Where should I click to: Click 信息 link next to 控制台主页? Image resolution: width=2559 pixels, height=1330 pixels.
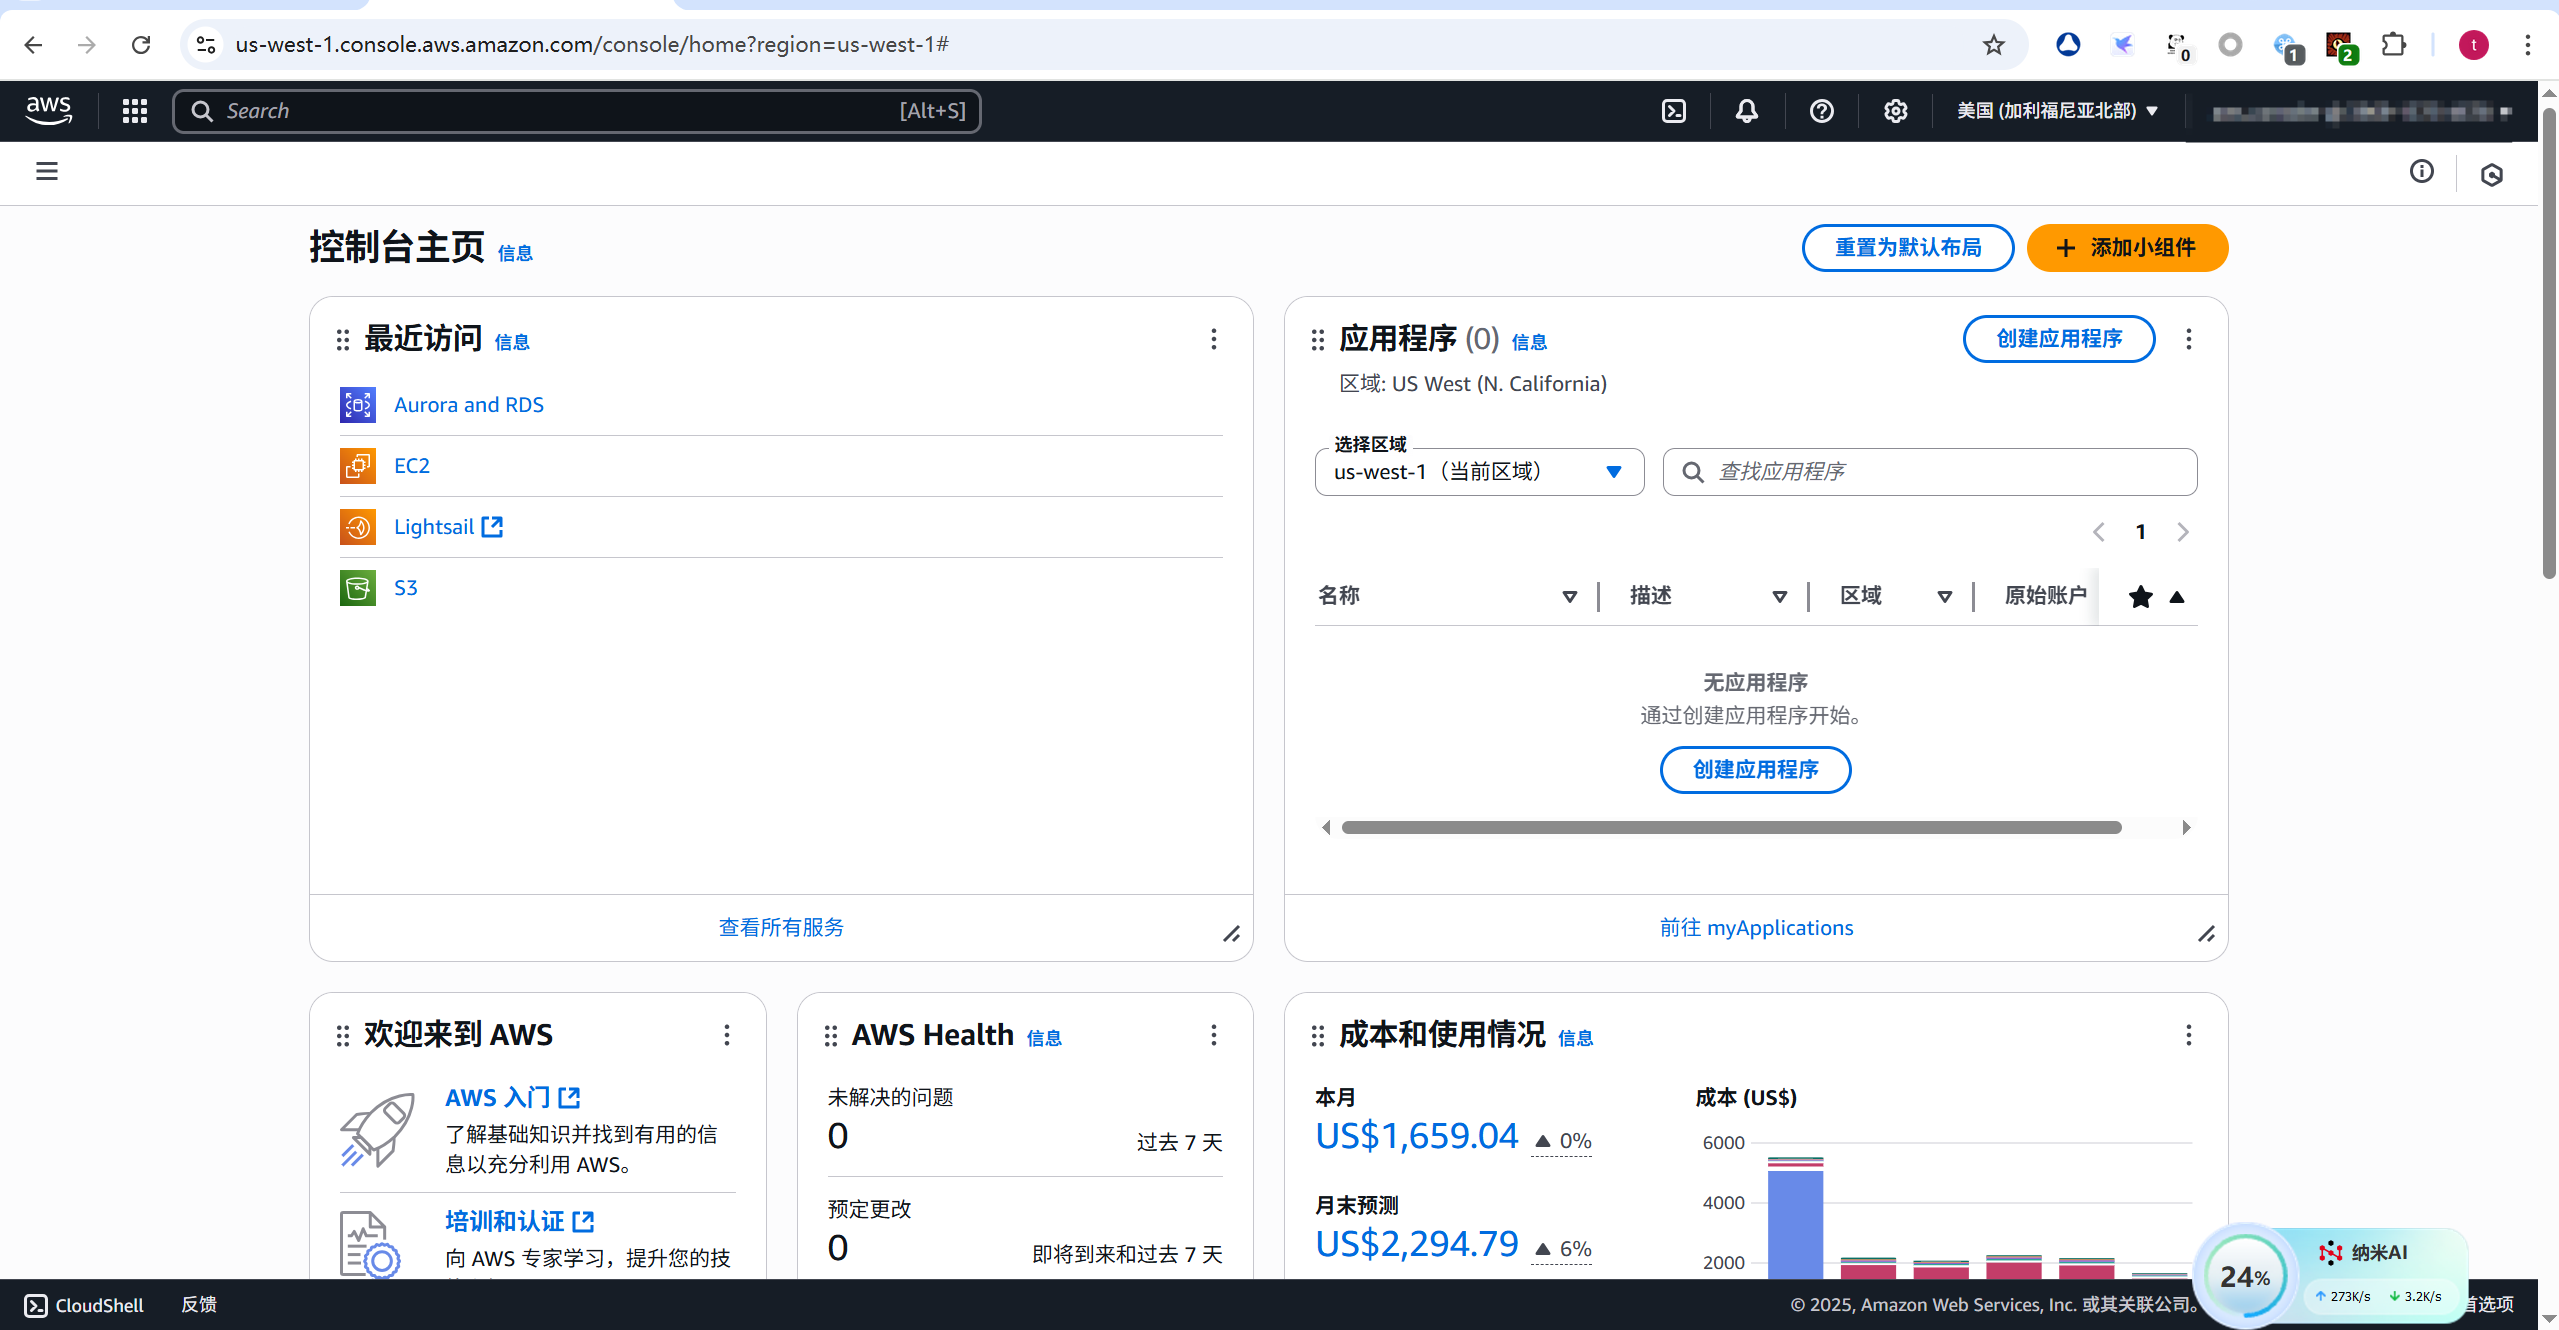[x=515, y=254]
